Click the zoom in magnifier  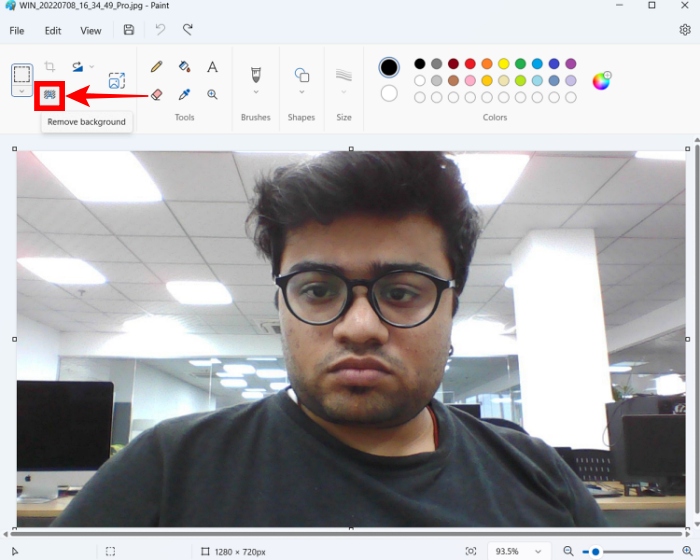[x=688, y=551]
